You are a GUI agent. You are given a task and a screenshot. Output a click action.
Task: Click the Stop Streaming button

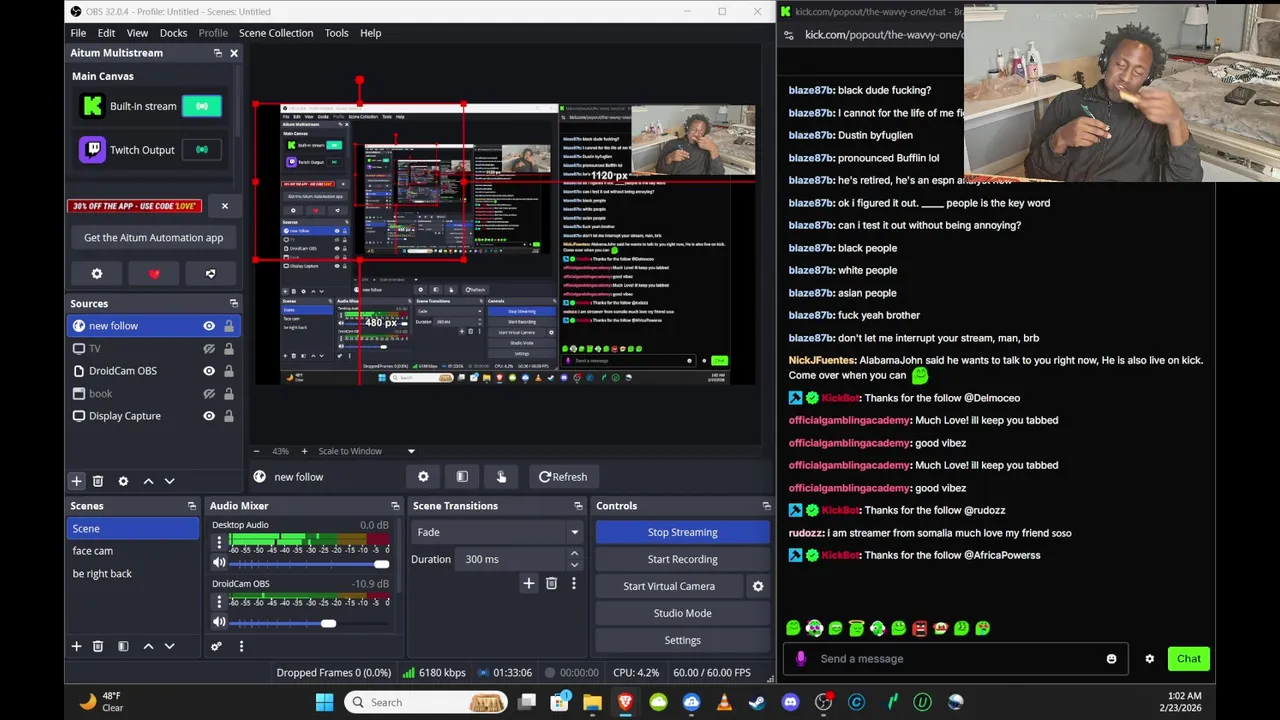tap(683, 532)
